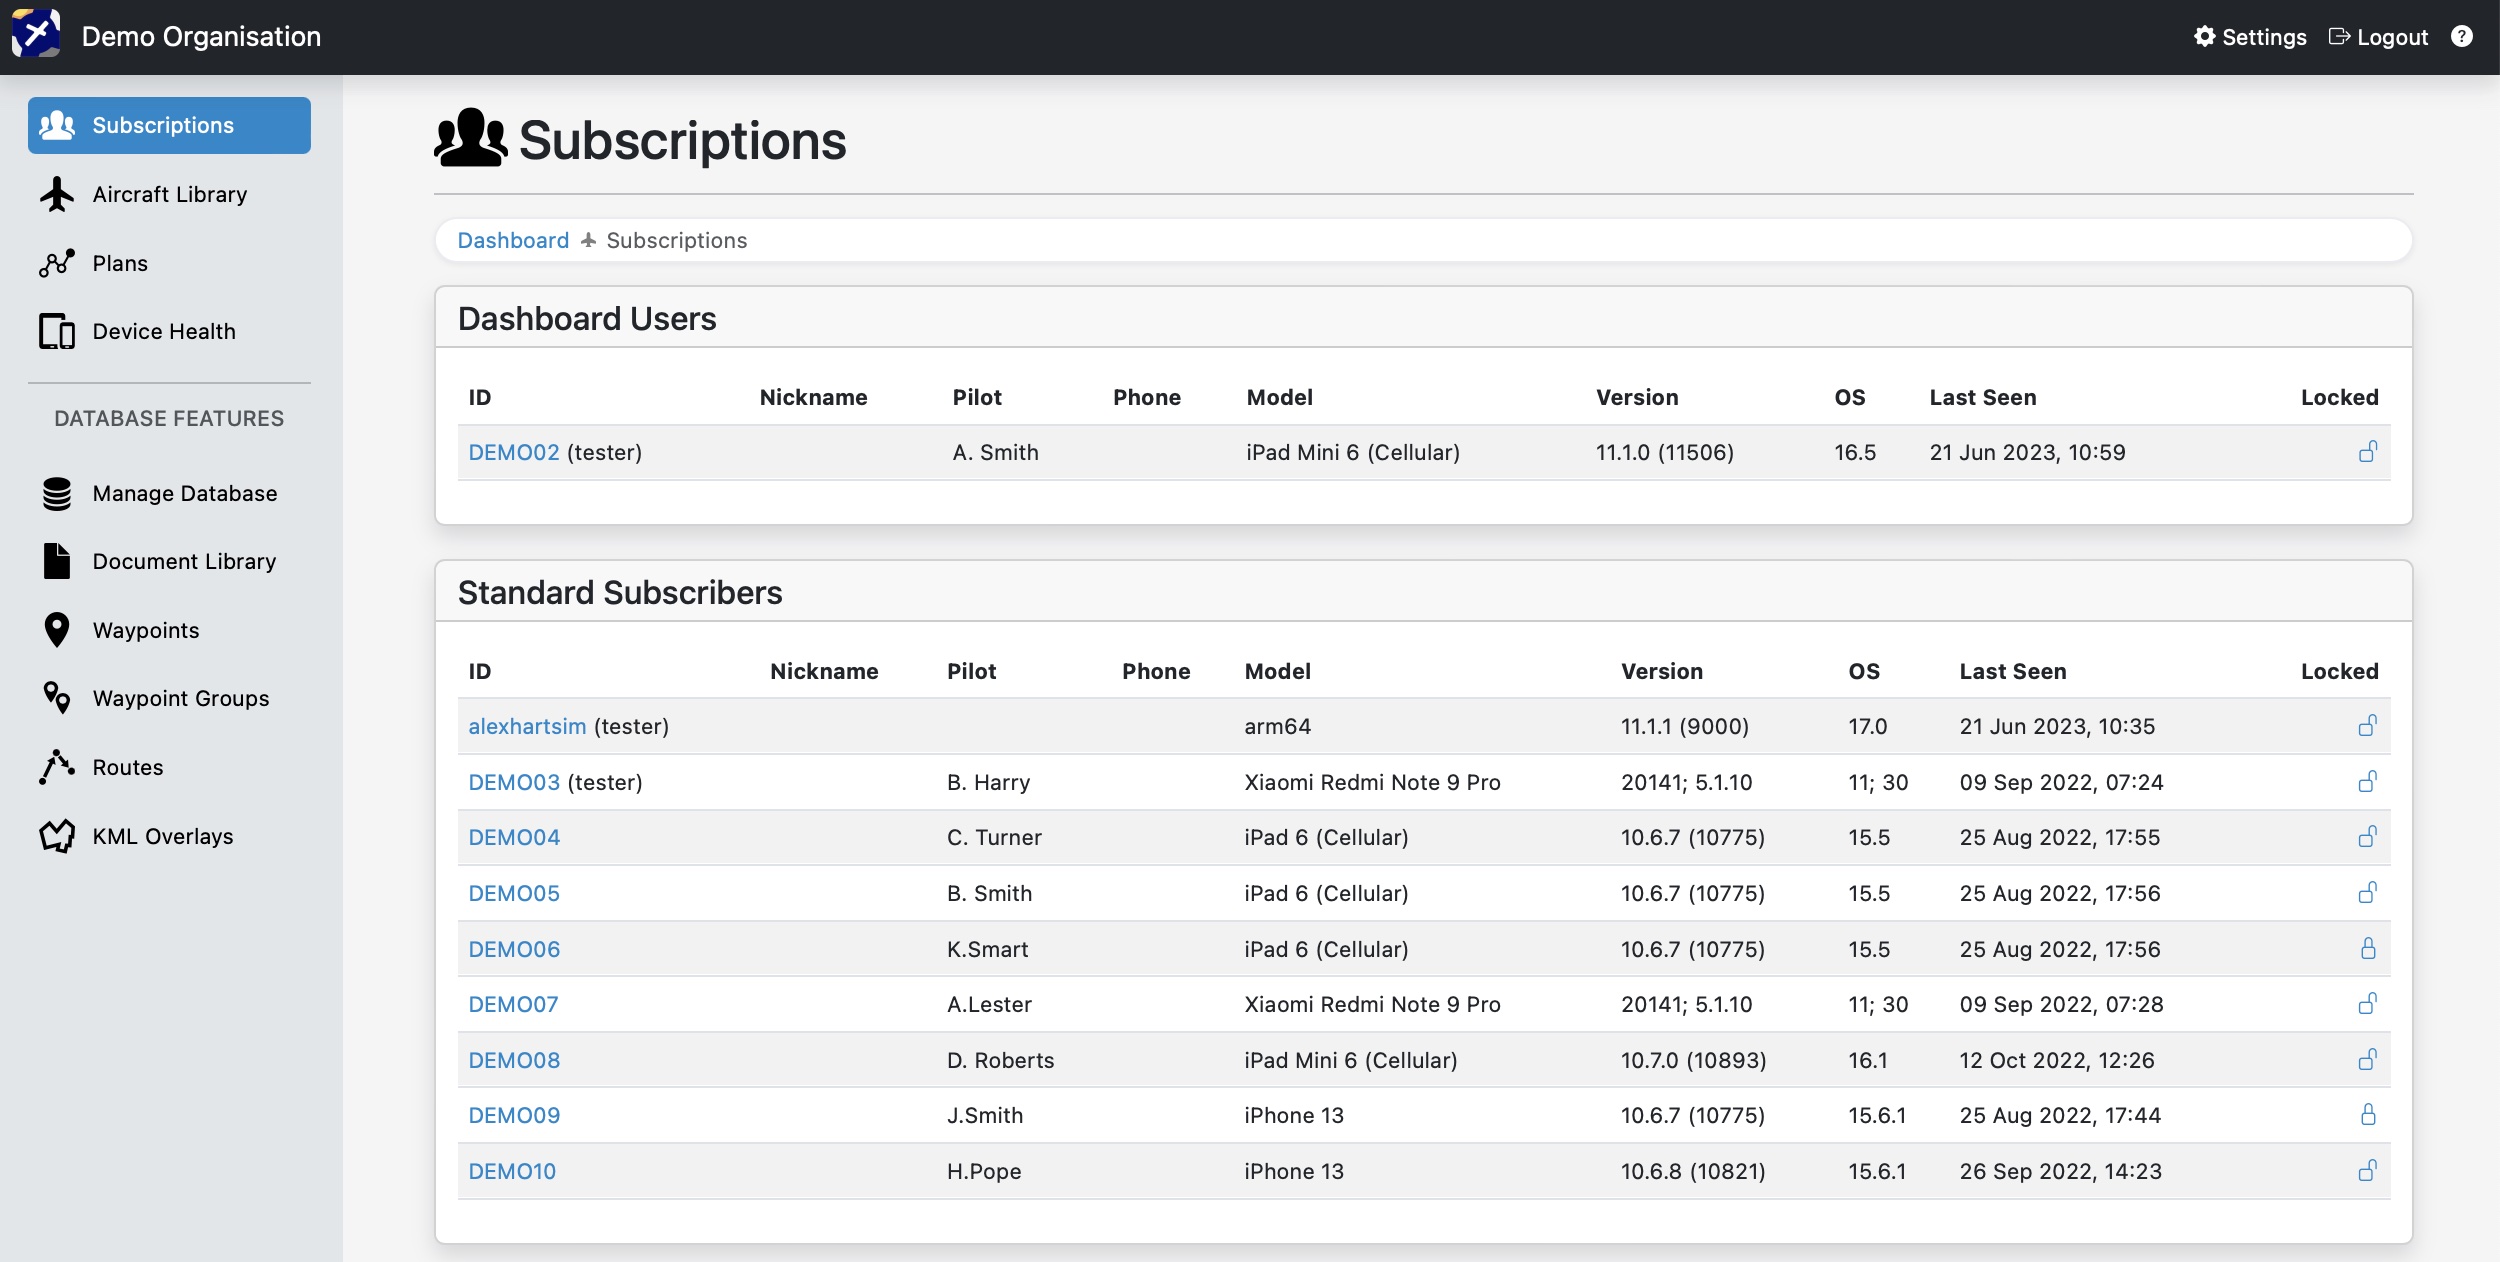2500x1262 pixels.
Task: Click version '11.1.1 (9000)'
Action: (x=1684, y=726)
